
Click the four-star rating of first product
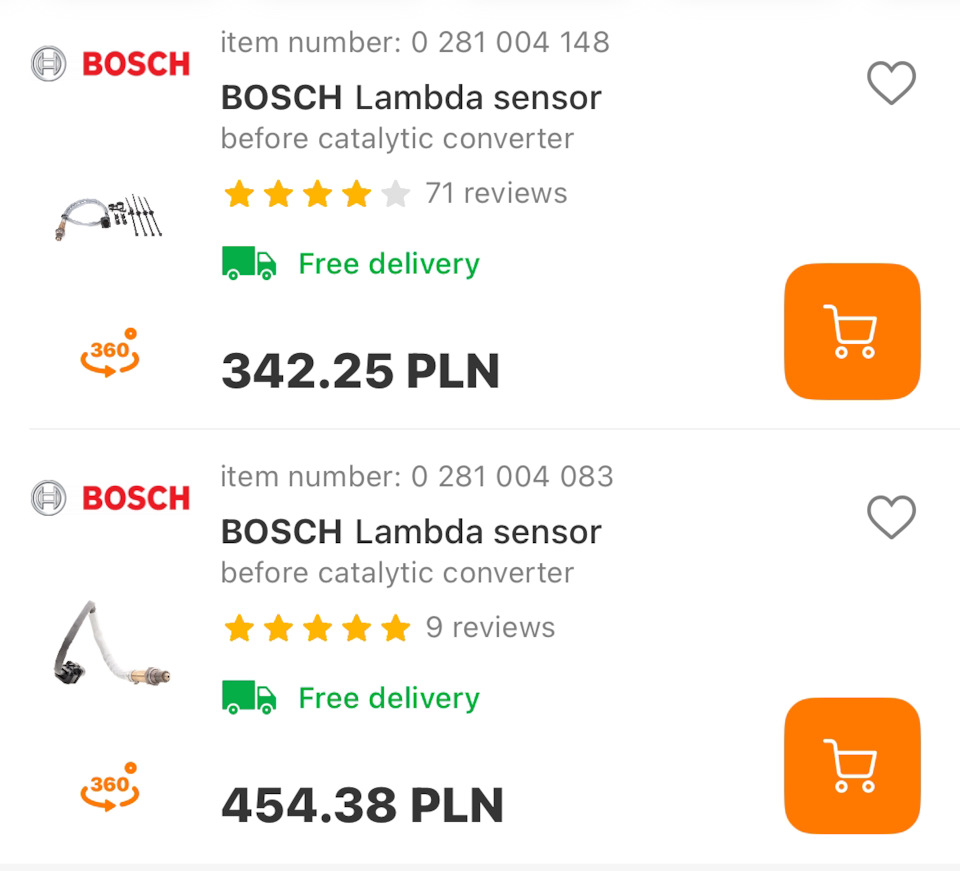point(317,193)
